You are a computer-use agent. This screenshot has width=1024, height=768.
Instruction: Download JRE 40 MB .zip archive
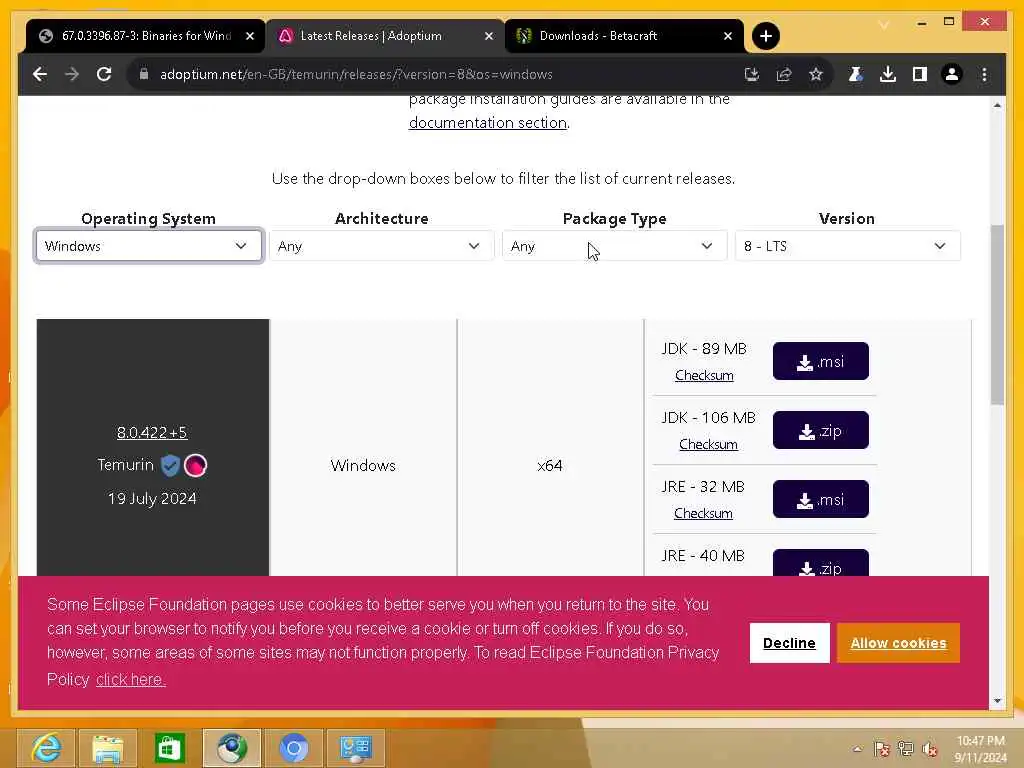(x=821, y=563)
